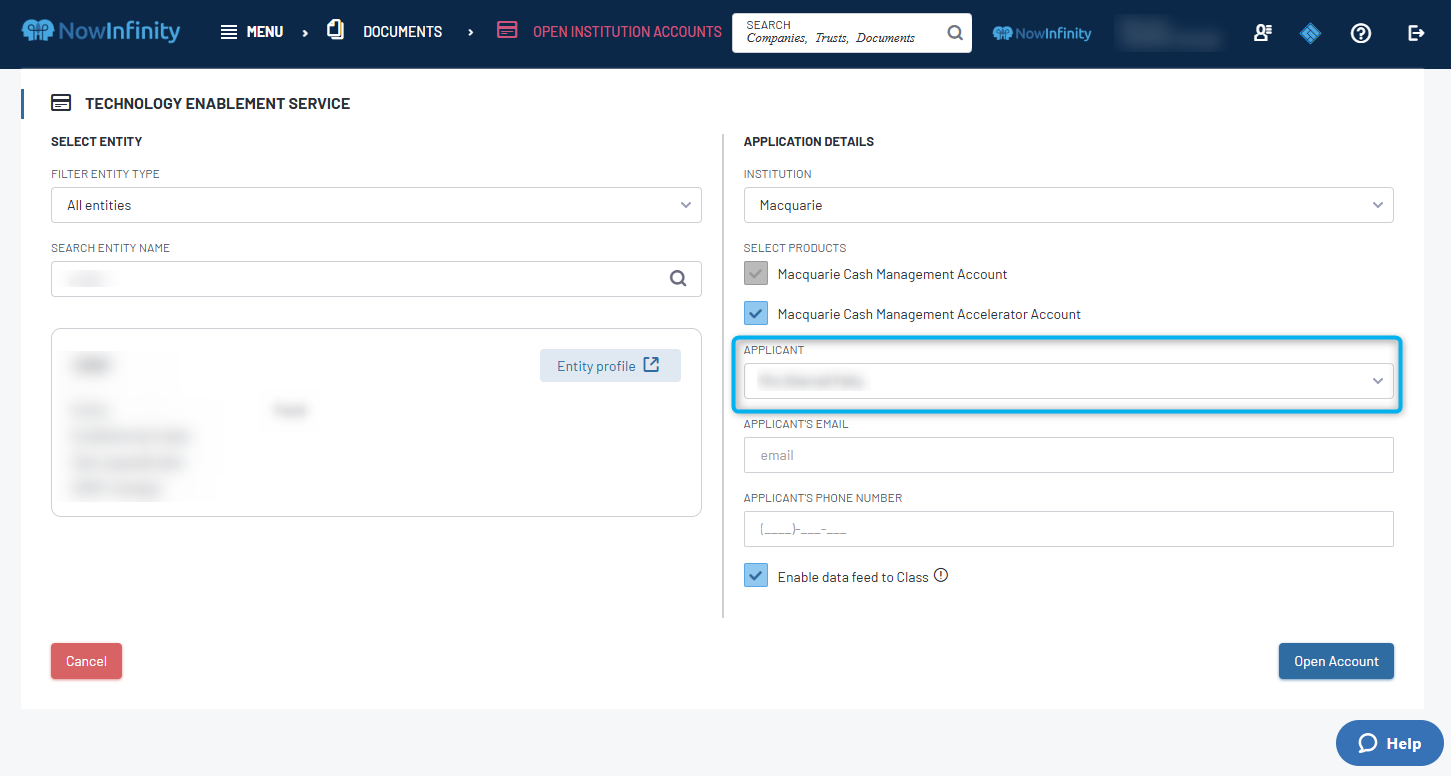Open the hamburger MENU icon

click(229, 32)
